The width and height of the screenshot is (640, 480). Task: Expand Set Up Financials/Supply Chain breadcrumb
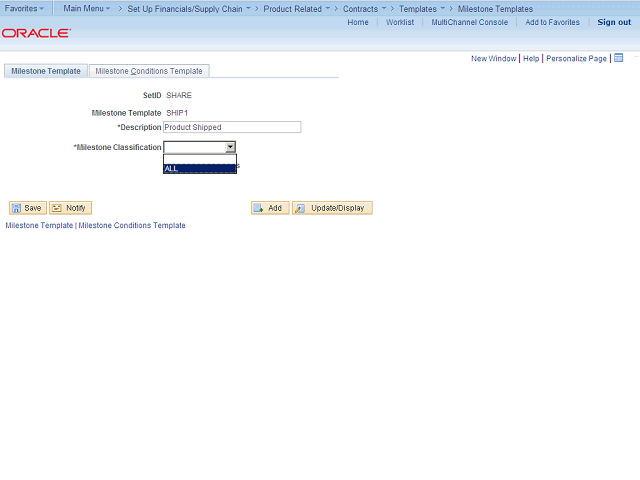(x=189, y=9)
